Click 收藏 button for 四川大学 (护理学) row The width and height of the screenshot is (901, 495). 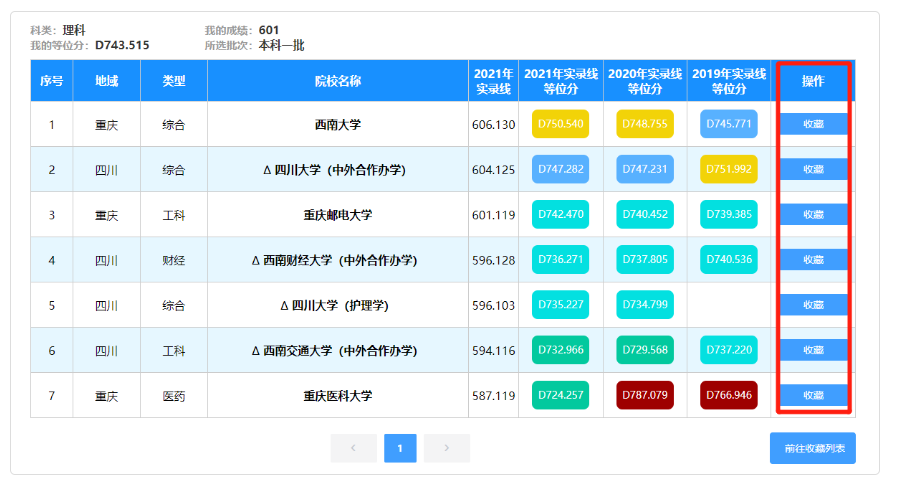click(813, 305)
